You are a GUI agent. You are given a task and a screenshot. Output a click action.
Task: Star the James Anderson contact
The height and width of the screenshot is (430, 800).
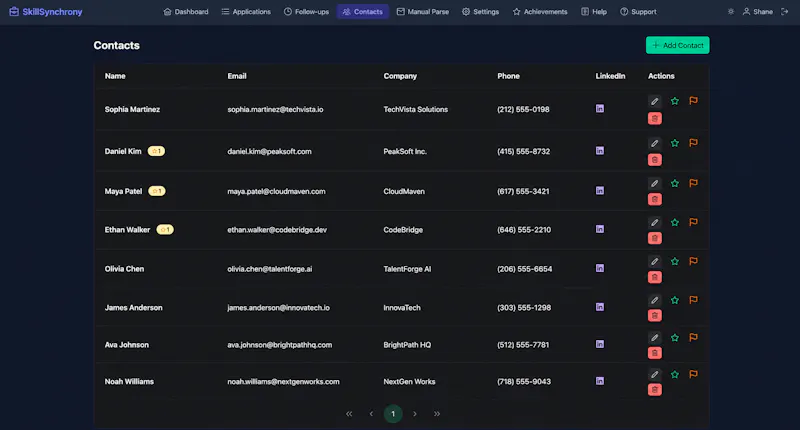pos(674,300)
